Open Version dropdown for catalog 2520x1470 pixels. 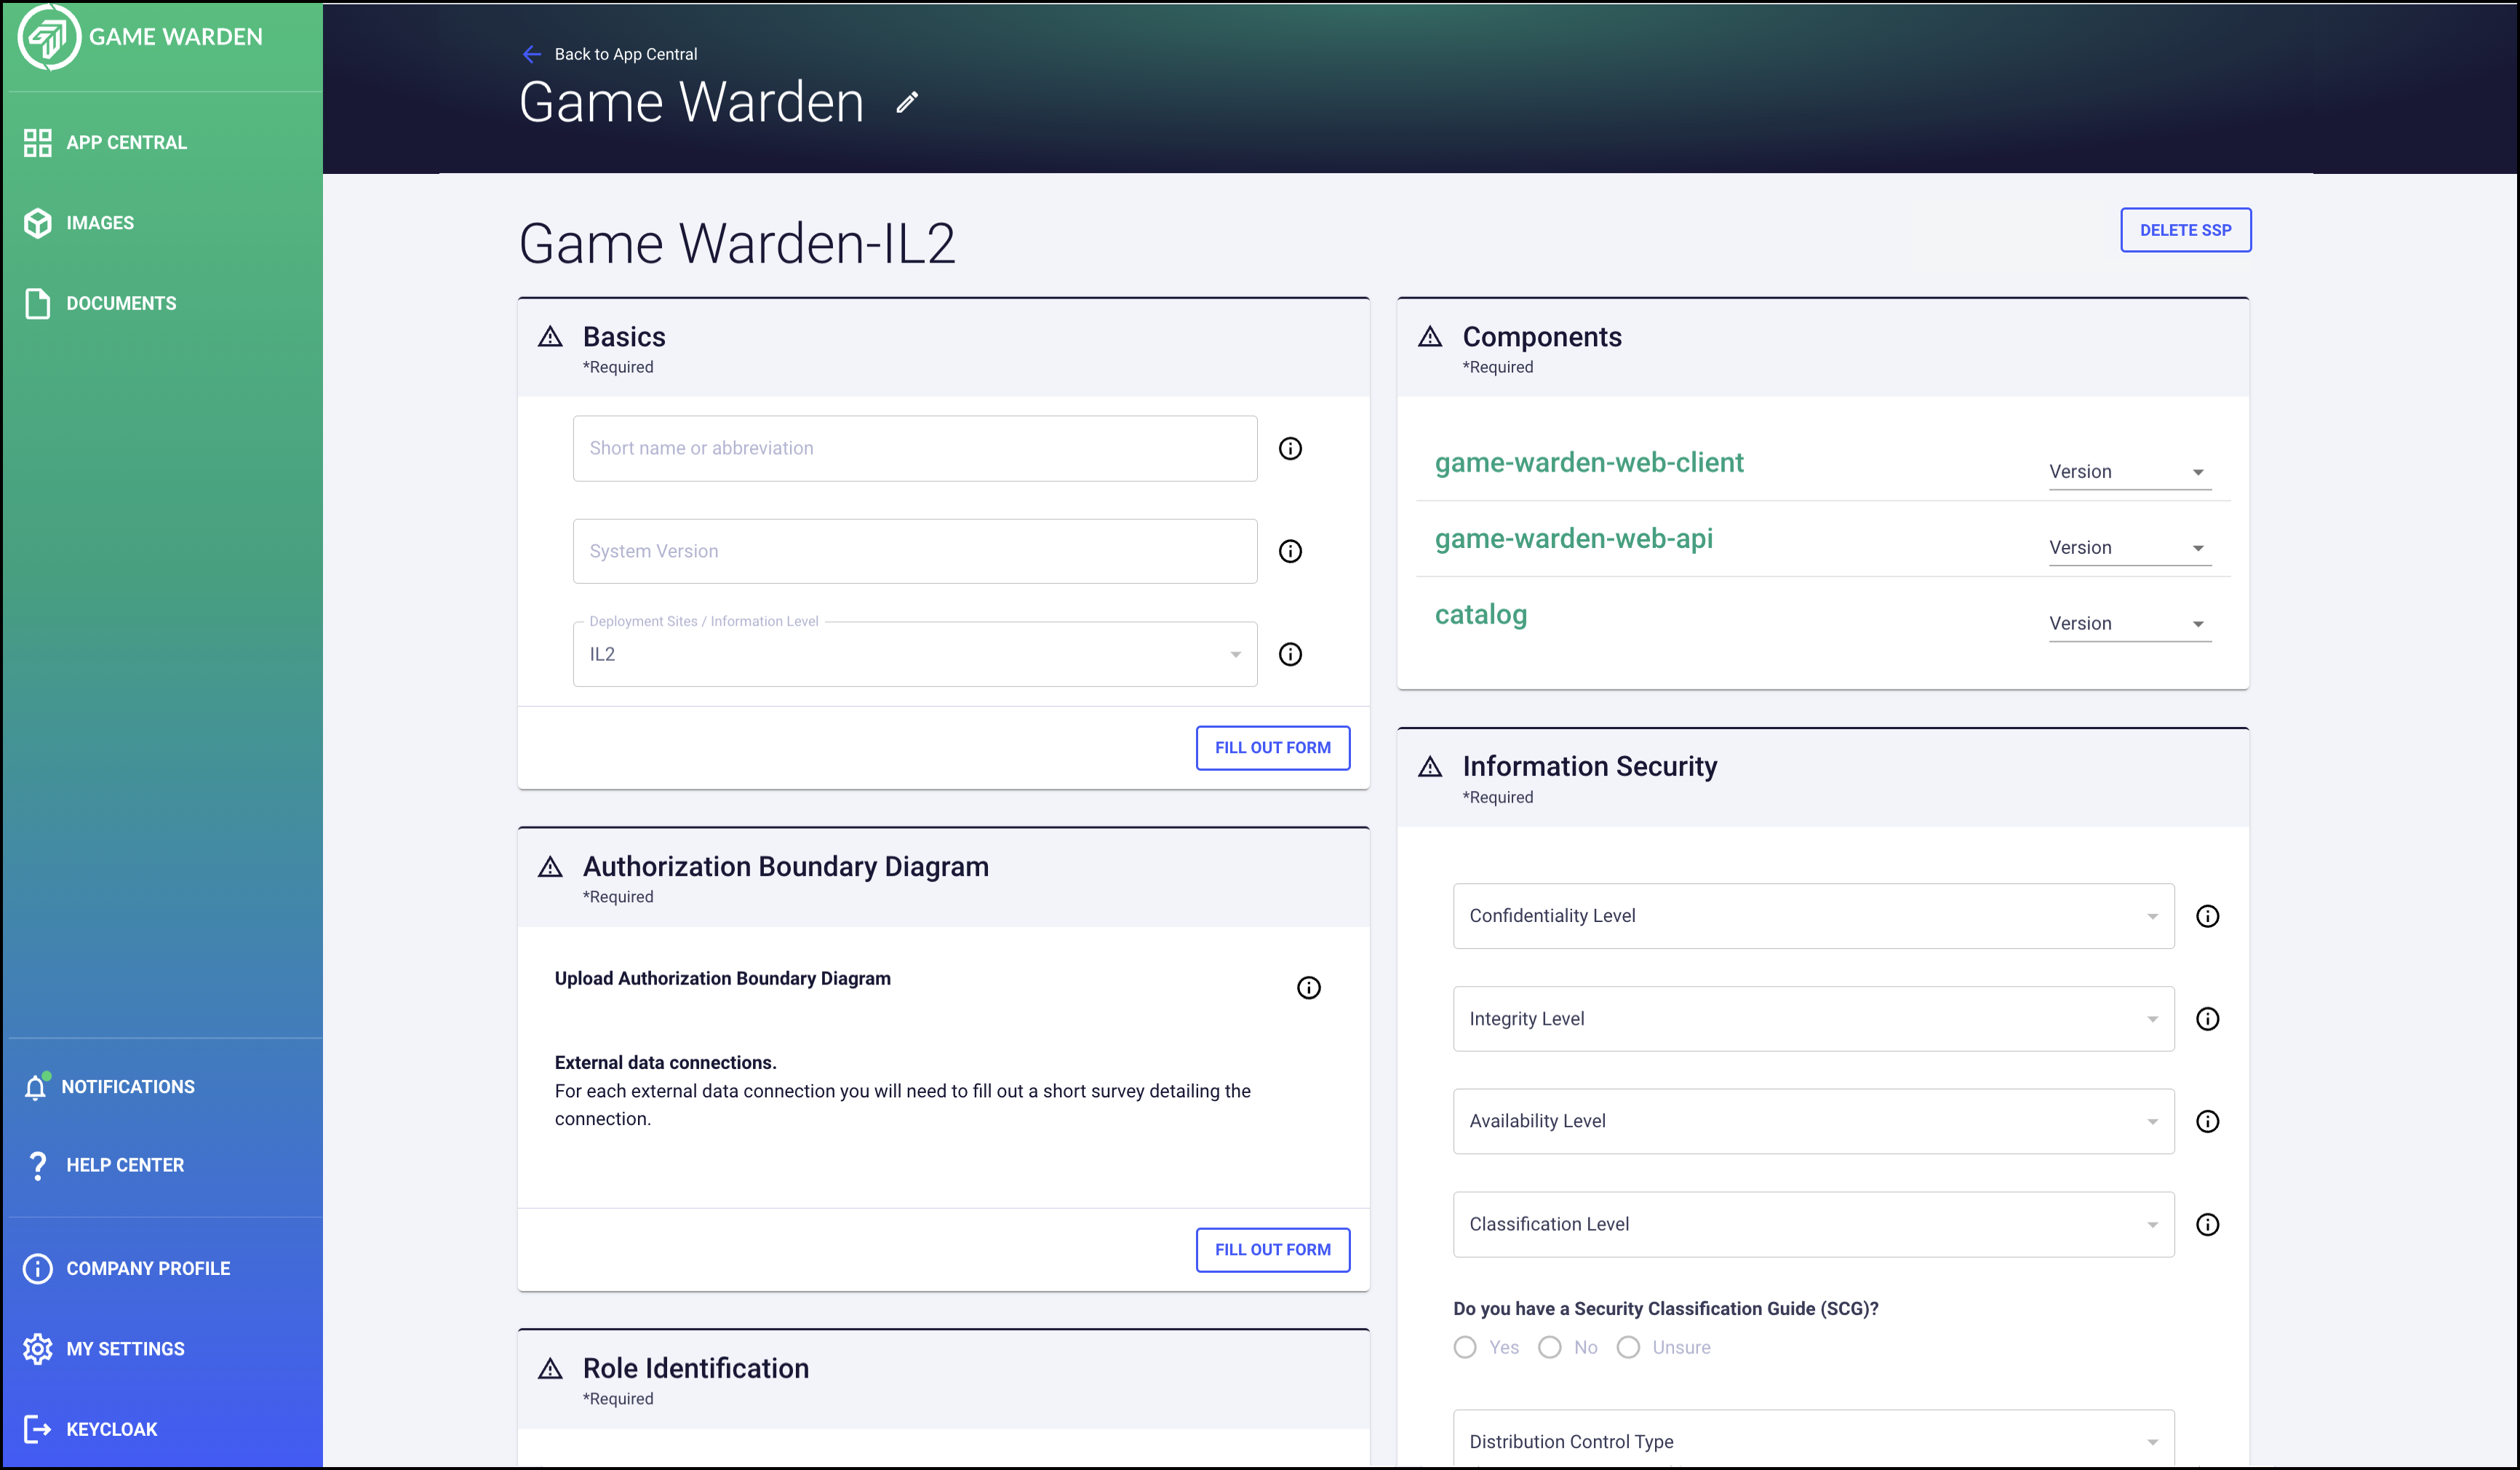coord(2129,624)
